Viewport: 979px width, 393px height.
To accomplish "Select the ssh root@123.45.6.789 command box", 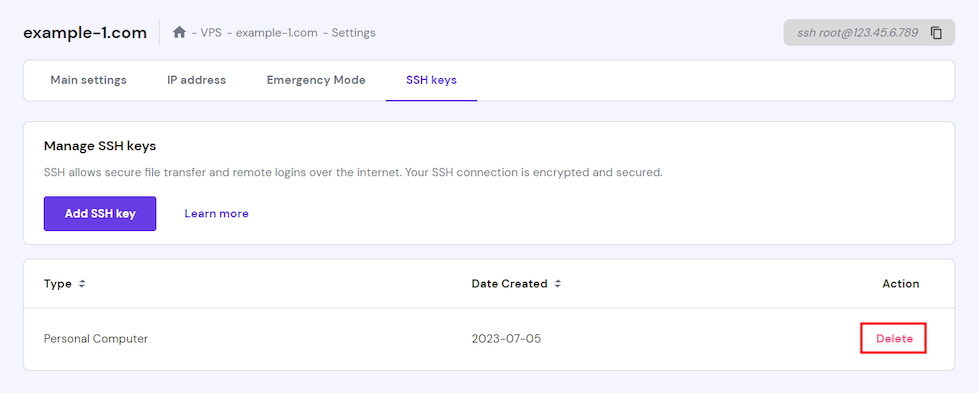I will pyautogui.click(x=869, y=32).
